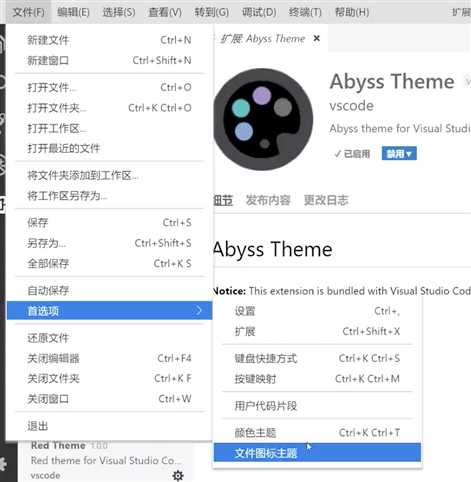Select 文件图标主题 submenu entry
The image size is (471, 482).
(317, 453)
